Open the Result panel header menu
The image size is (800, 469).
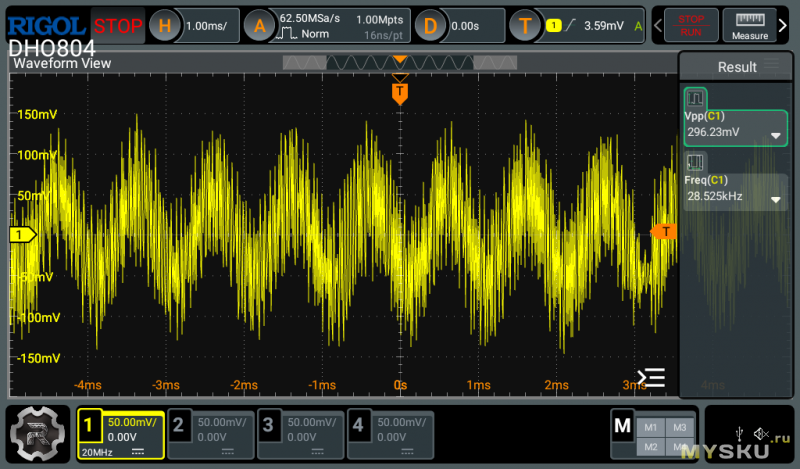tap(771, 66)
